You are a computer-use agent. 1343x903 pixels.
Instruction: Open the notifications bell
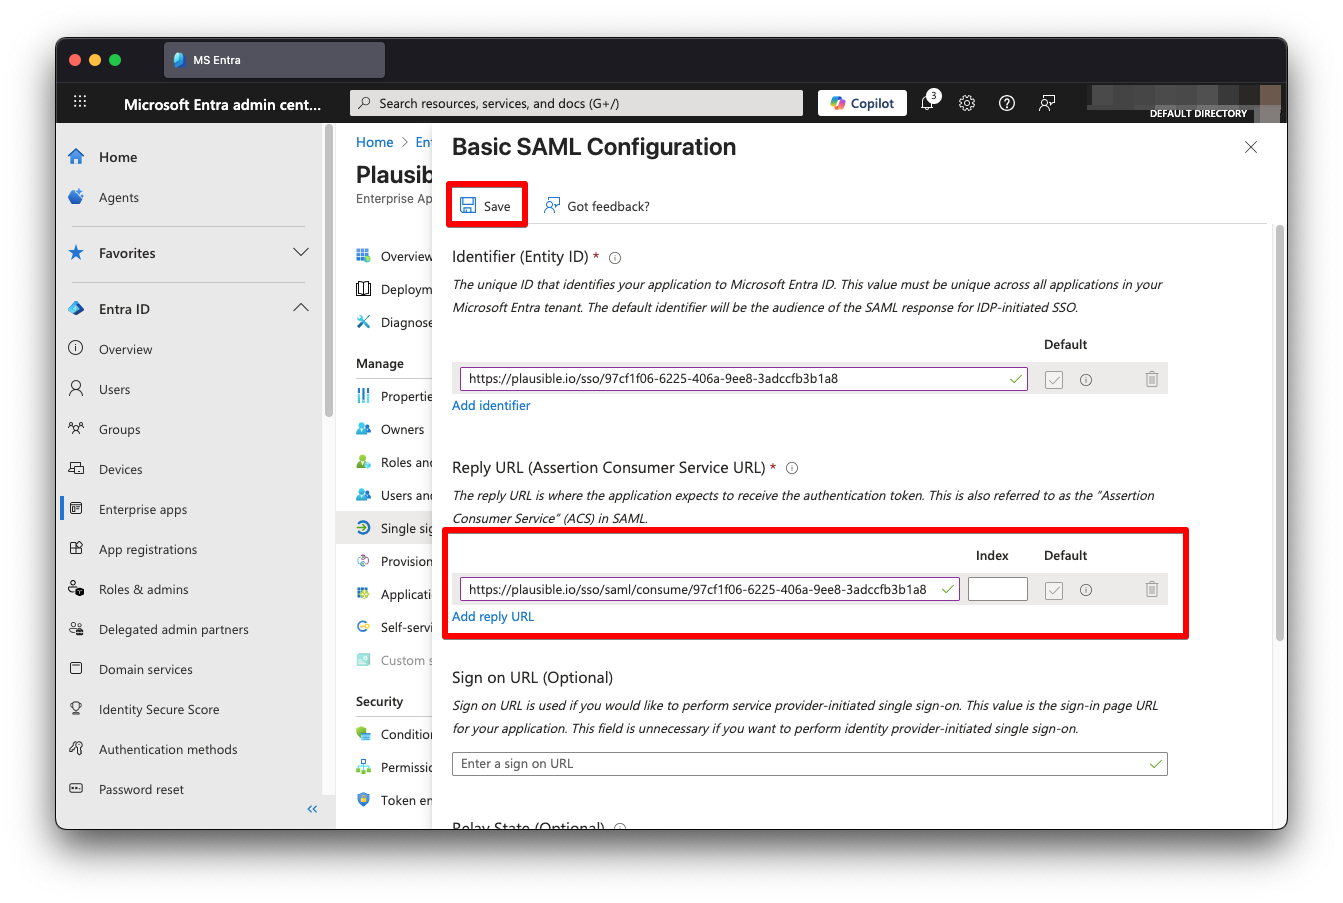click(x=927, y=103)
